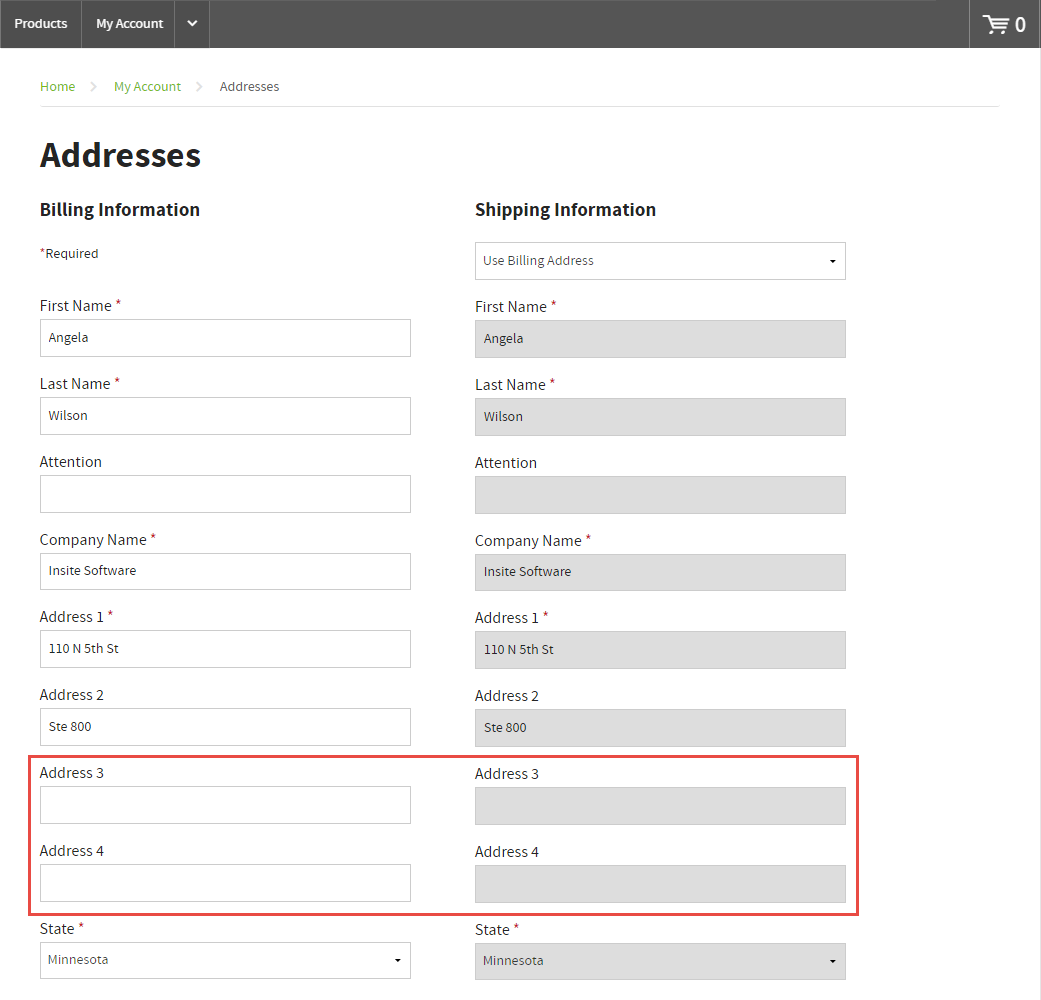Open the shipping State dropdown
The height and width of the screenshot is (1000, 1041).
[x=660, y=961]
